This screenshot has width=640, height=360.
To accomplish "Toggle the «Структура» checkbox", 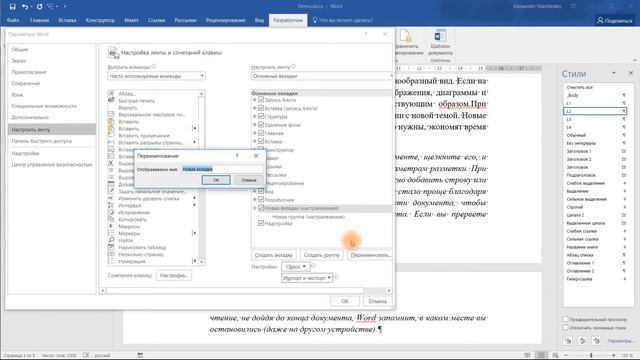I will tap(261, 116).
